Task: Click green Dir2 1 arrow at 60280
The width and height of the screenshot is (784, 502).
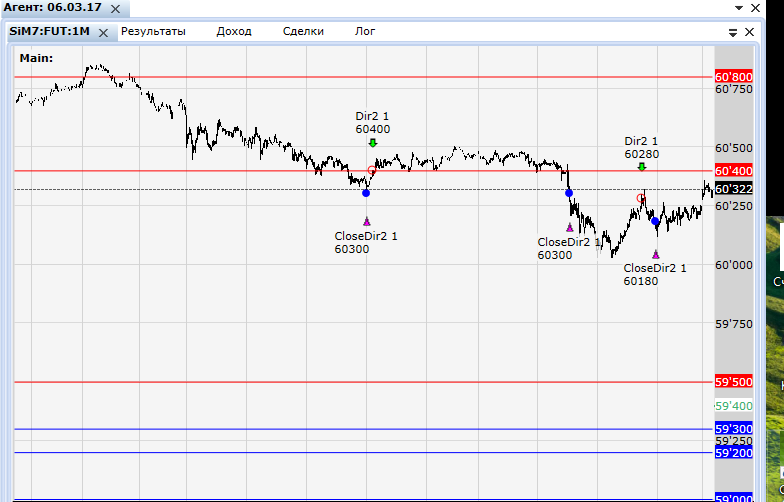Action: click(642, 167)
